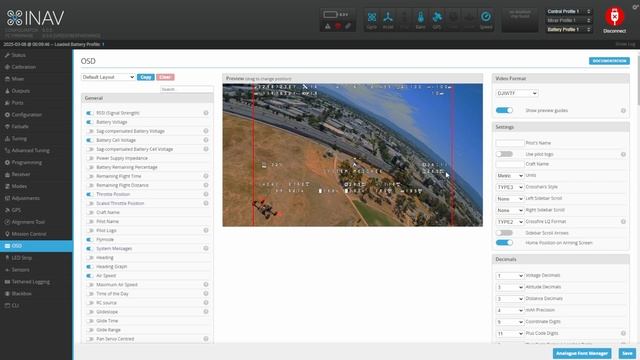Viewport: 640px width, 360px height.
Task: Click help icon for Pilot Logo
Action: tap(206, 230)
